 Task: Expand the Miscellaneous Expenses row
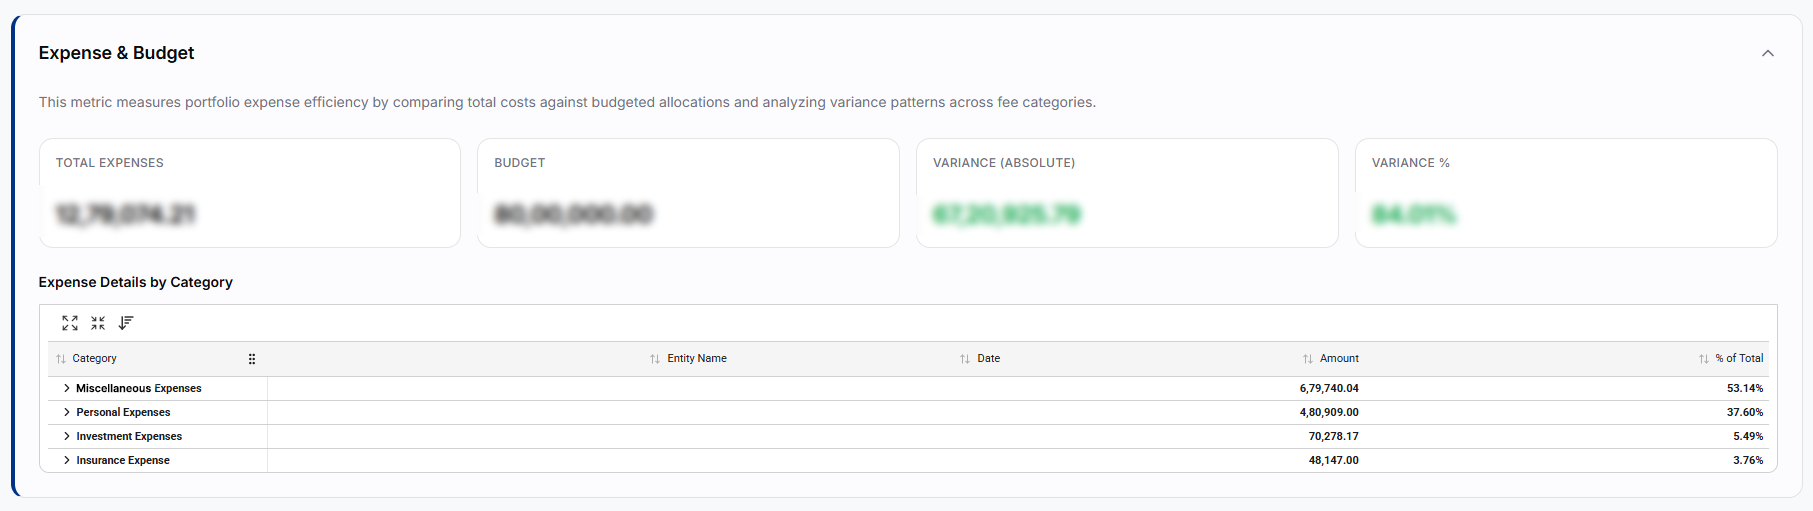pos(67,388)
